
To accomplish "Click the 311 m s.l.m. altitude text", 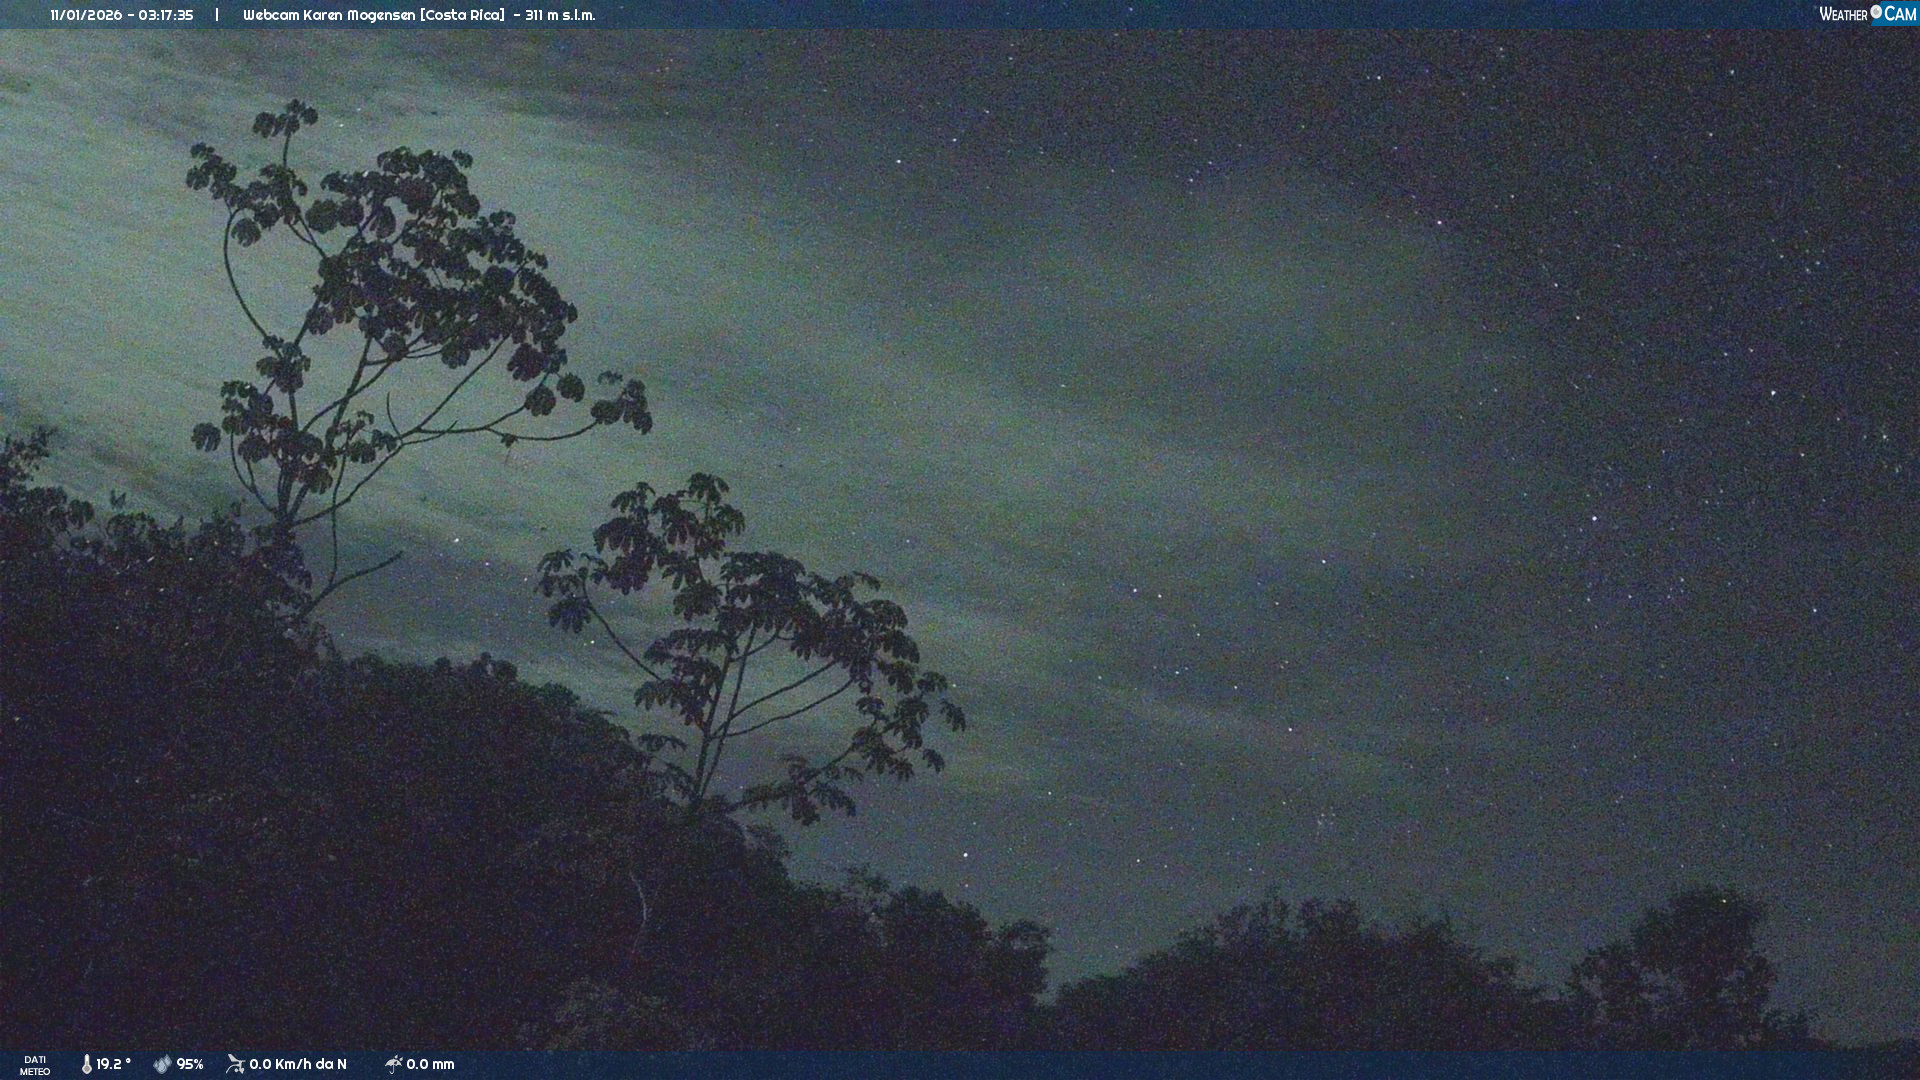I will 560,15.
